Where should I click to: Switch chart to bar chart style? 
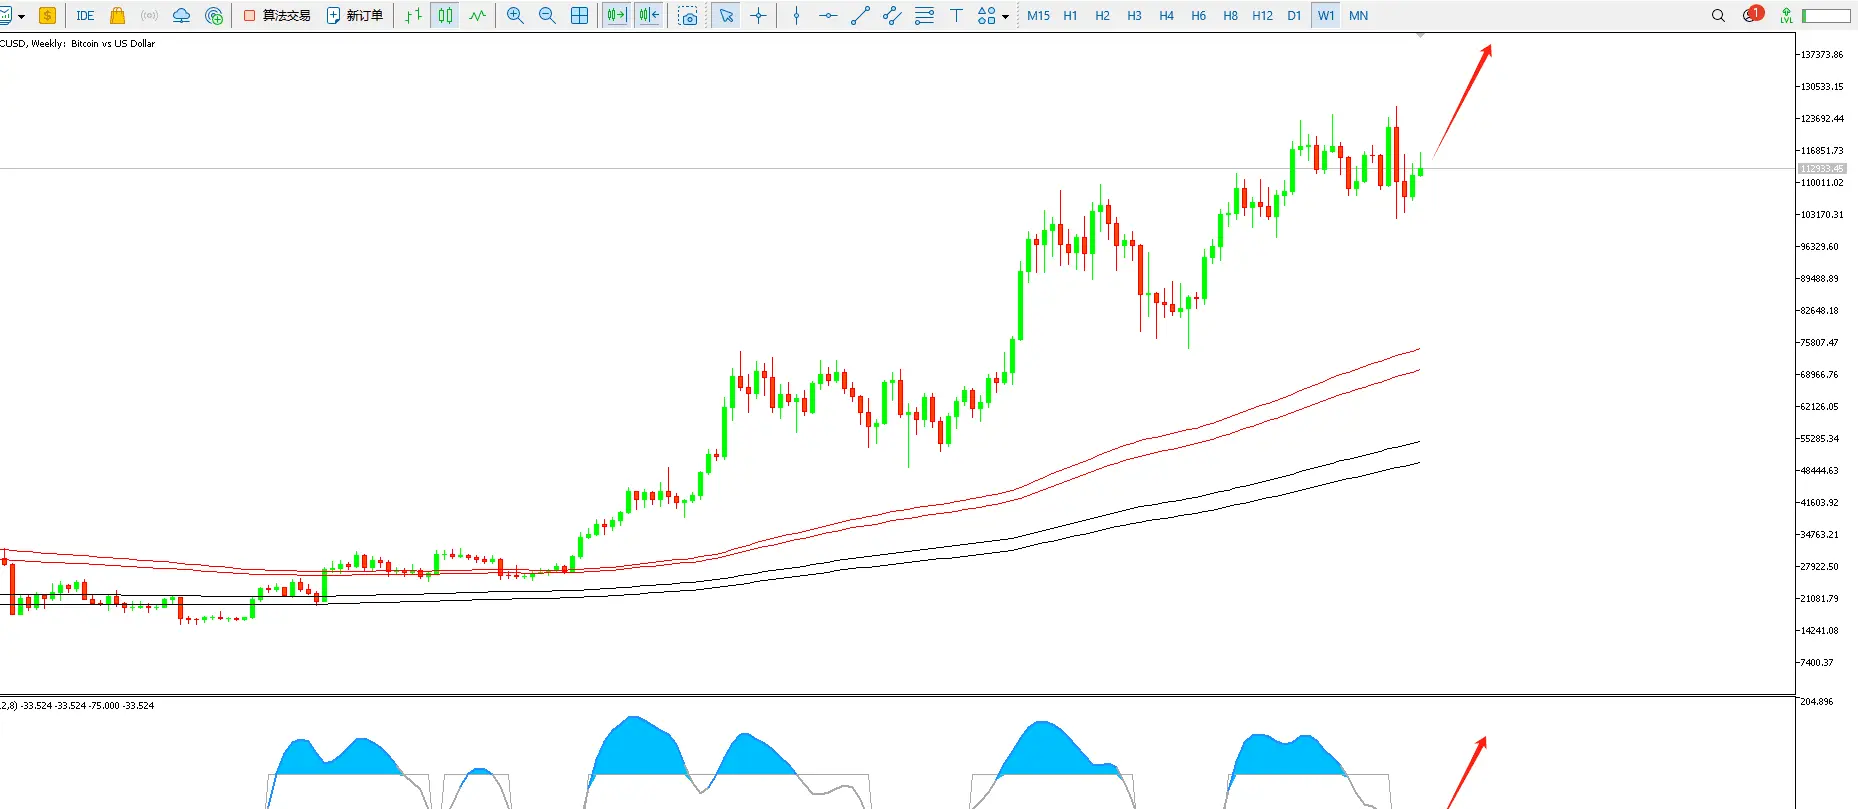(x=413, y=15)
